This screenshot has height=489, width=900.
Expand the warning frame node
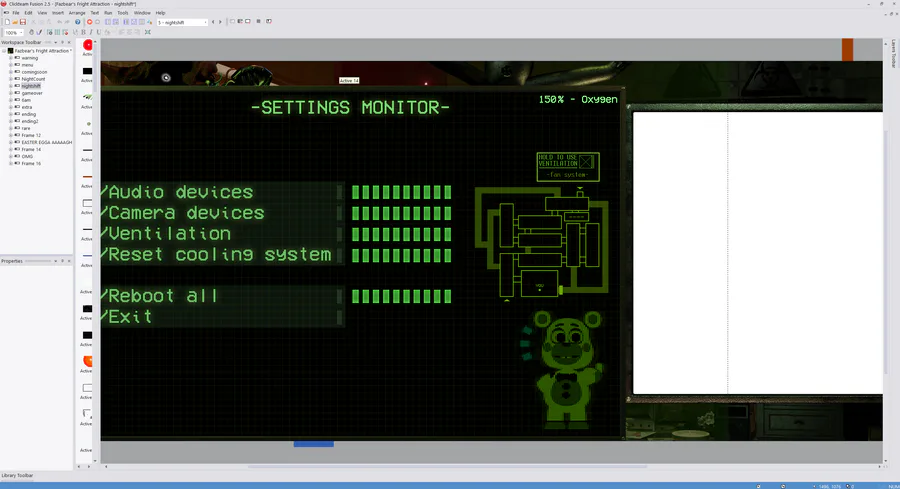click(x=11, y=58)
